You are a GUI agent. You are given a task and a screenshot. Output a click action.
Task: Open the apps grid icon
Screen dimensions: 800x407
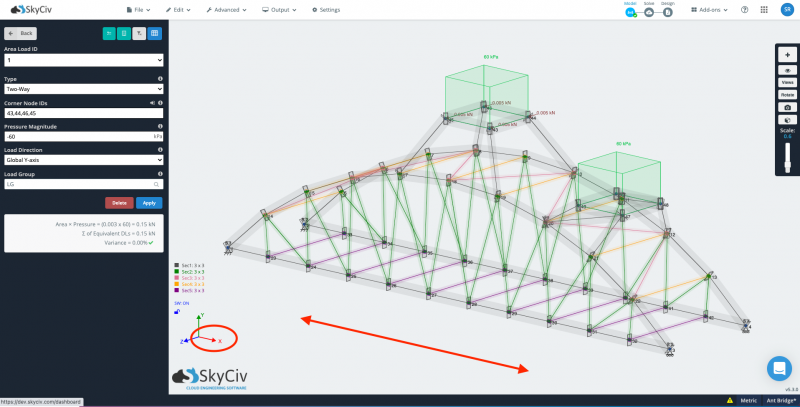click(765, 9)
